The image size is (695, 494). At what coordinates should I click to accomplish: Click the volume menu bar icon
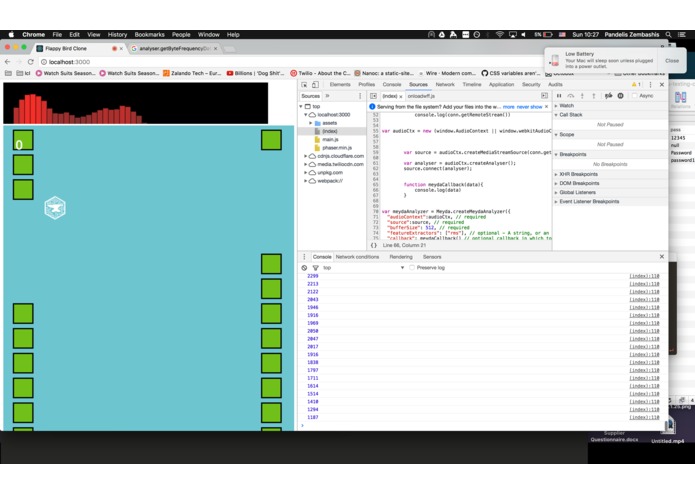click(523, 35)
